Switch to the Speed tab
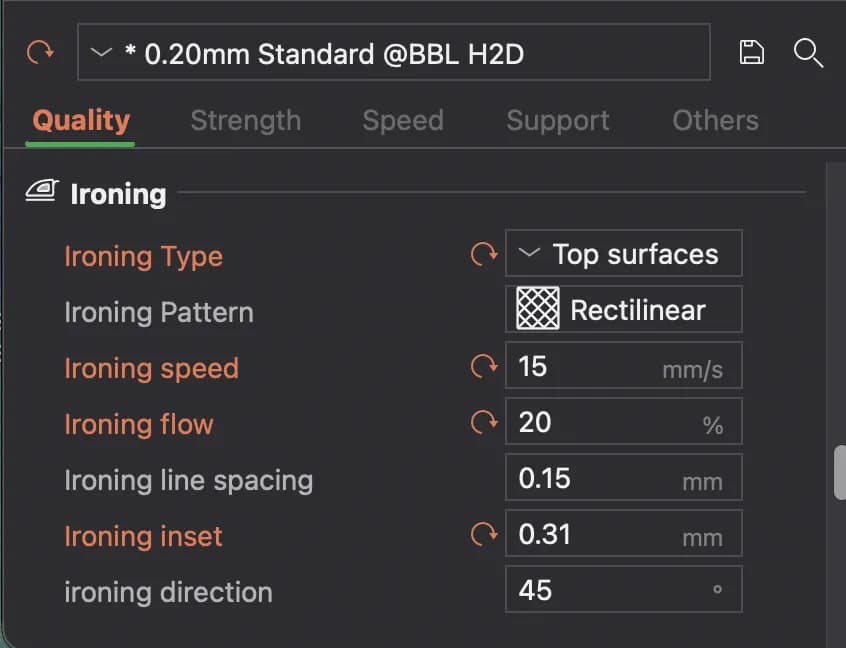 [x=403, y=120]
